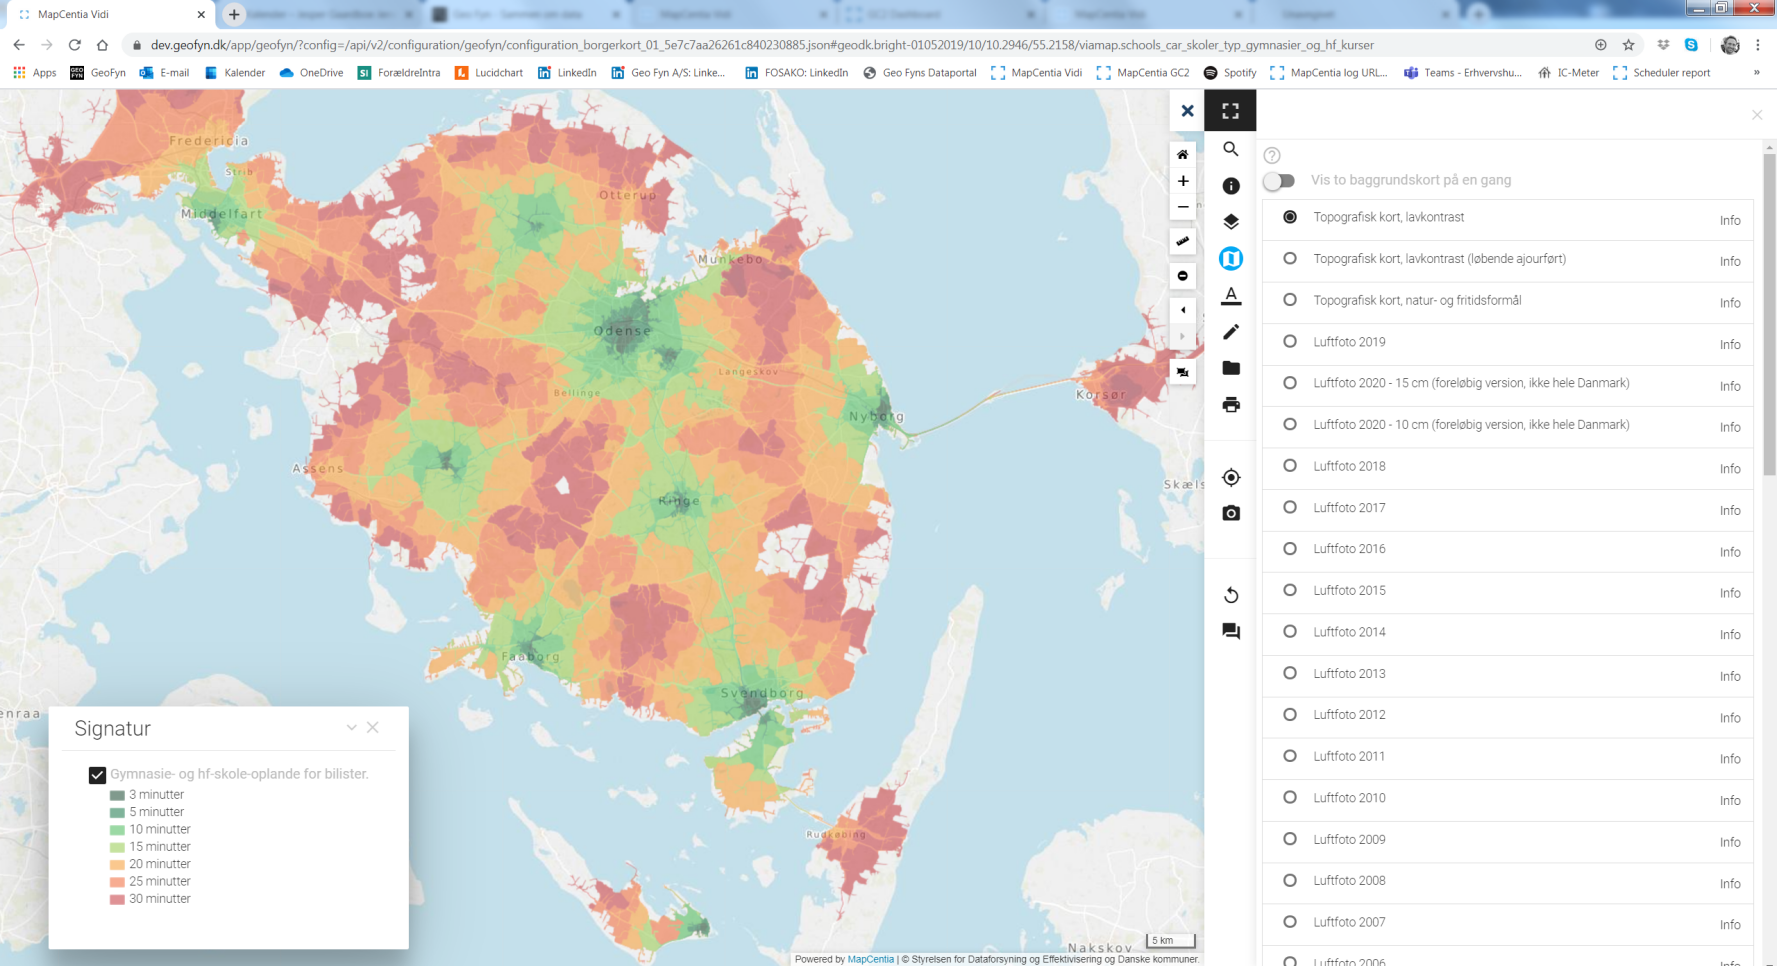The image size is (1777, 966).
Task: Show more bookmarks overflow chevron
Action: 1756,72
